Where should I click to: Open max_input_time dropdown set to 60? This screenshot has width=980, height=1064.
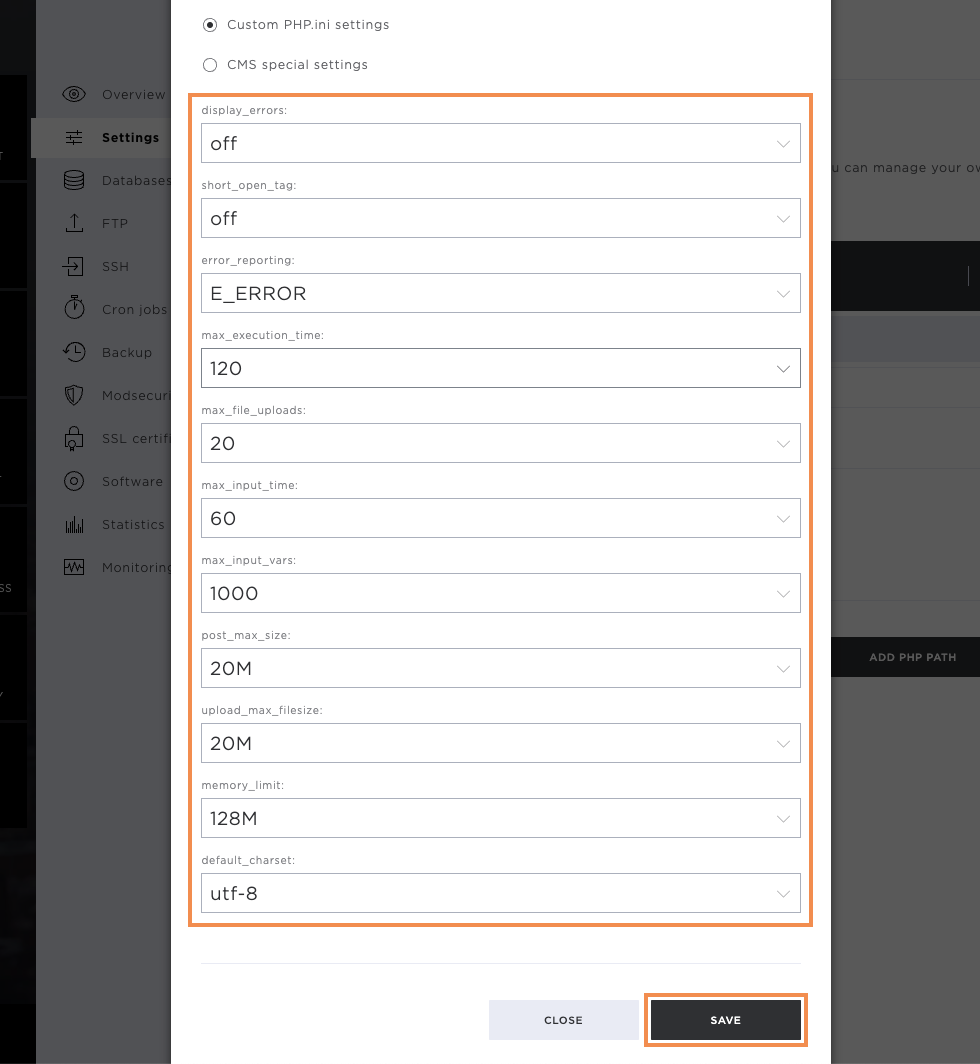(x=501, y=518)
